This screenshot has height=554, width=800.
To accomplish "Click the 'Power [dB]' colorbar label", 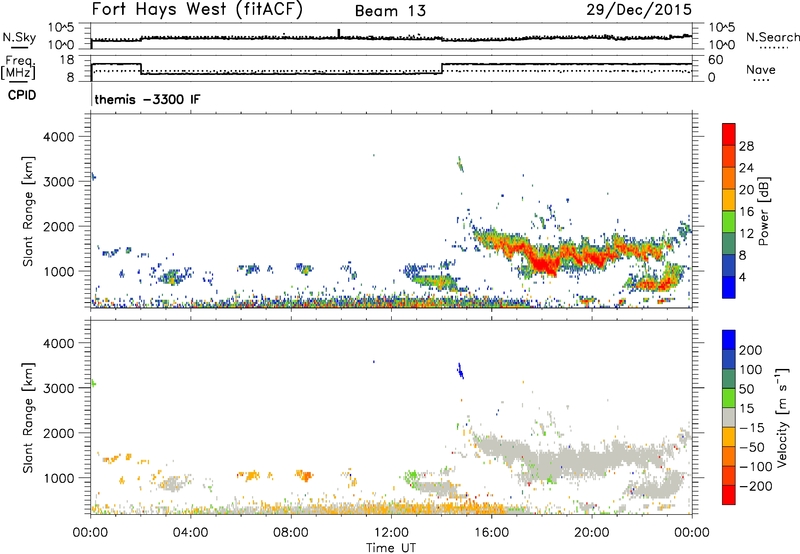I will coord(763,211).
